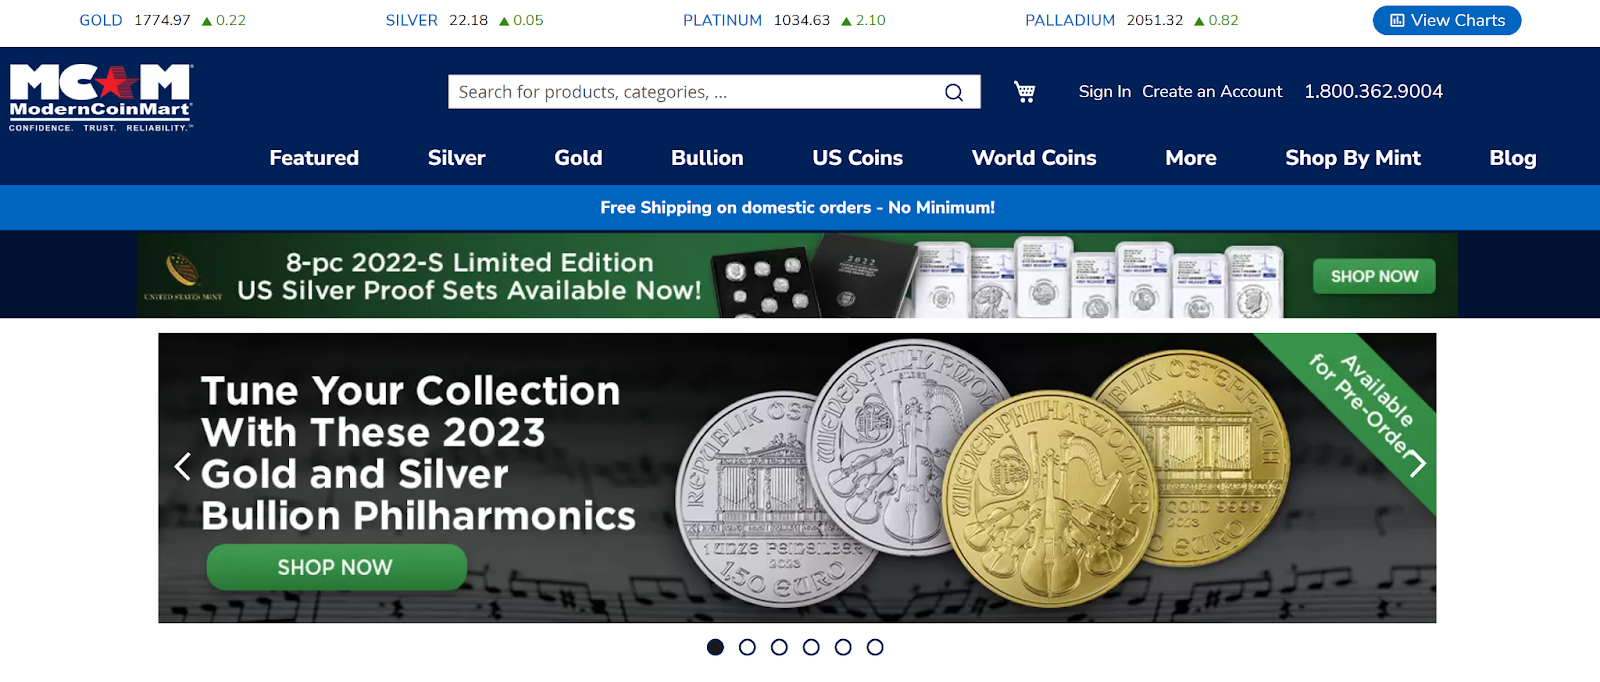Click the View Charts button

coord(1447,20)
